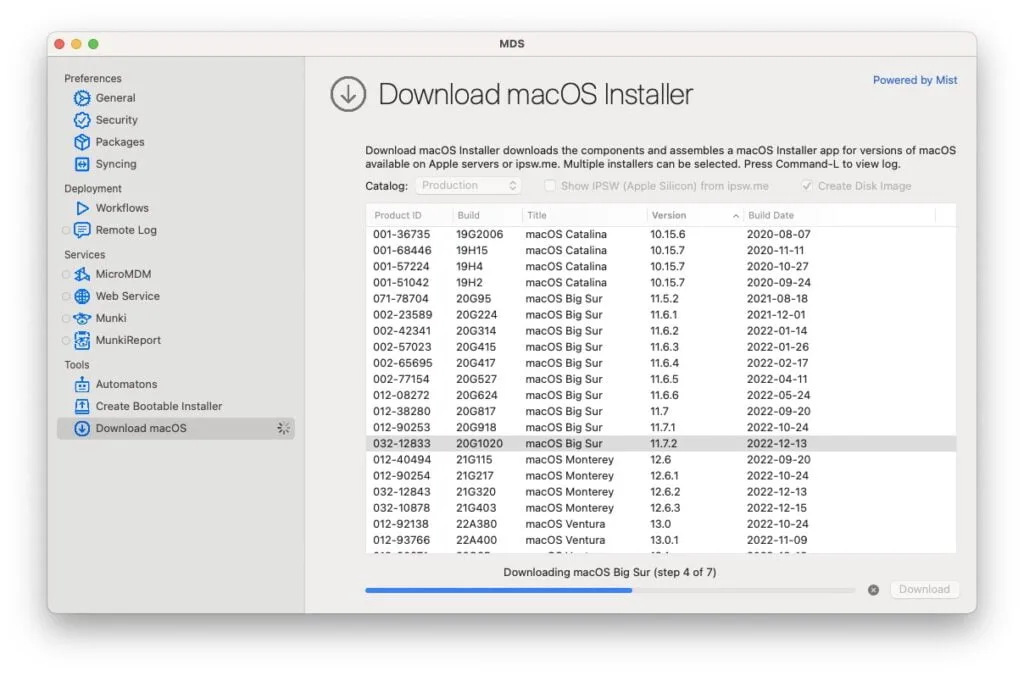Viewport: 1024px width, 676px height.
Task: Cancel the download with the x icon
Action: pyautogui.click(x=873, y=590)
